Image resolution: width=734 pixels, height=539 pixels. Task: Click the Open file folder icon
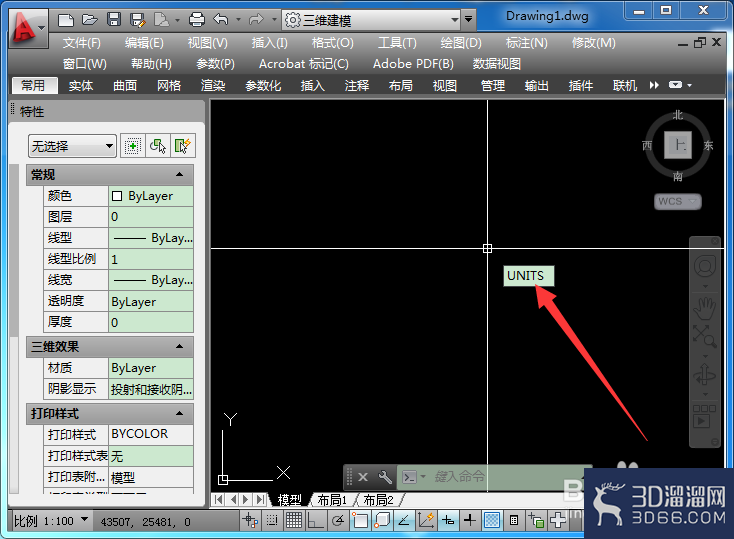(89, 20)
